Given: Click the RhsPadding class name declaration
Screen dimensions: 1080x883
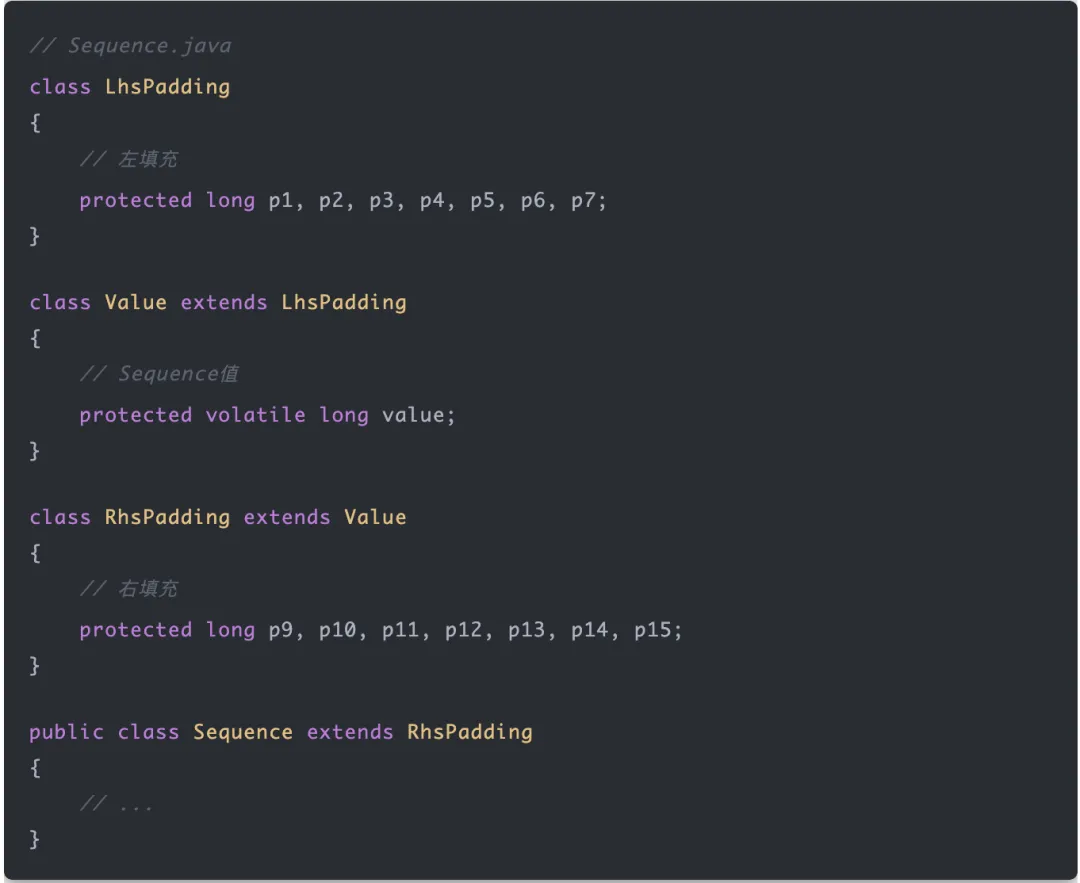Looking at the screenshot, I should (x=167, y=517).
